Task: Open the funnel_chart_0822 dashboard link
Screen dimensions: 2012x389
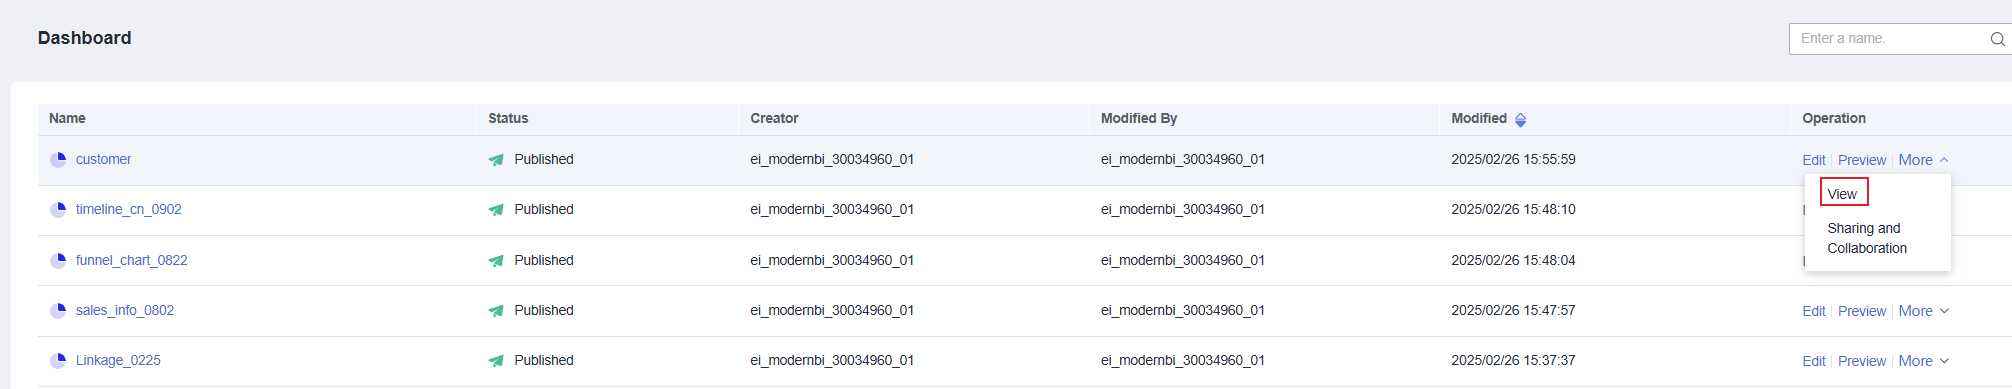Action: [131, 260]
